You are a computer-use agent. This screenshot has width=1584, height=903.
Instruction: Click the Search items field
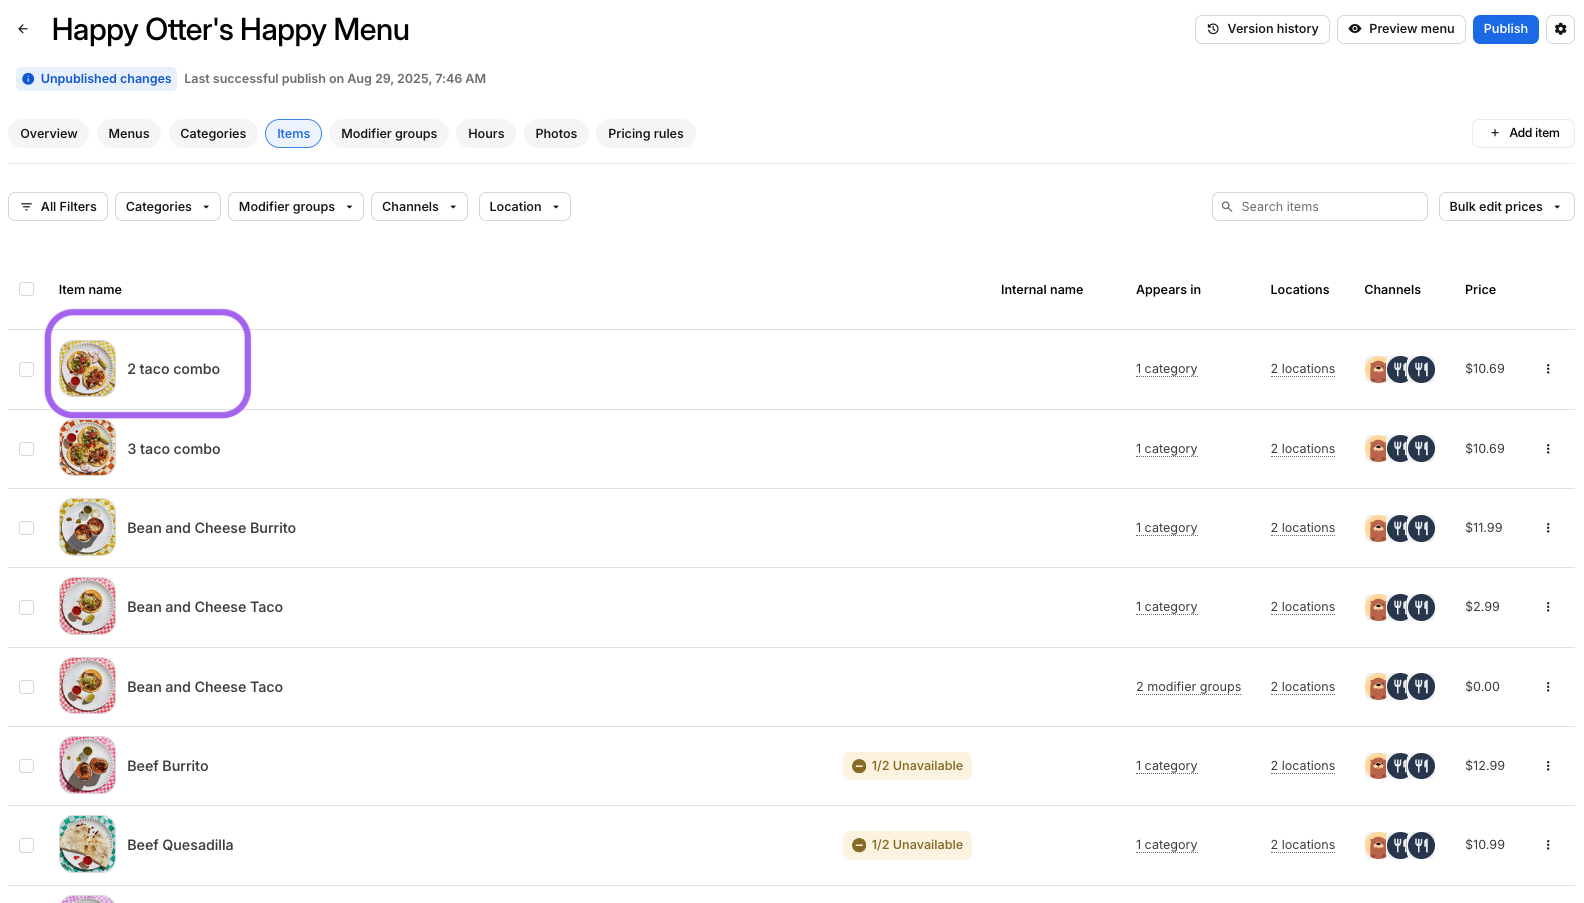1320,207
